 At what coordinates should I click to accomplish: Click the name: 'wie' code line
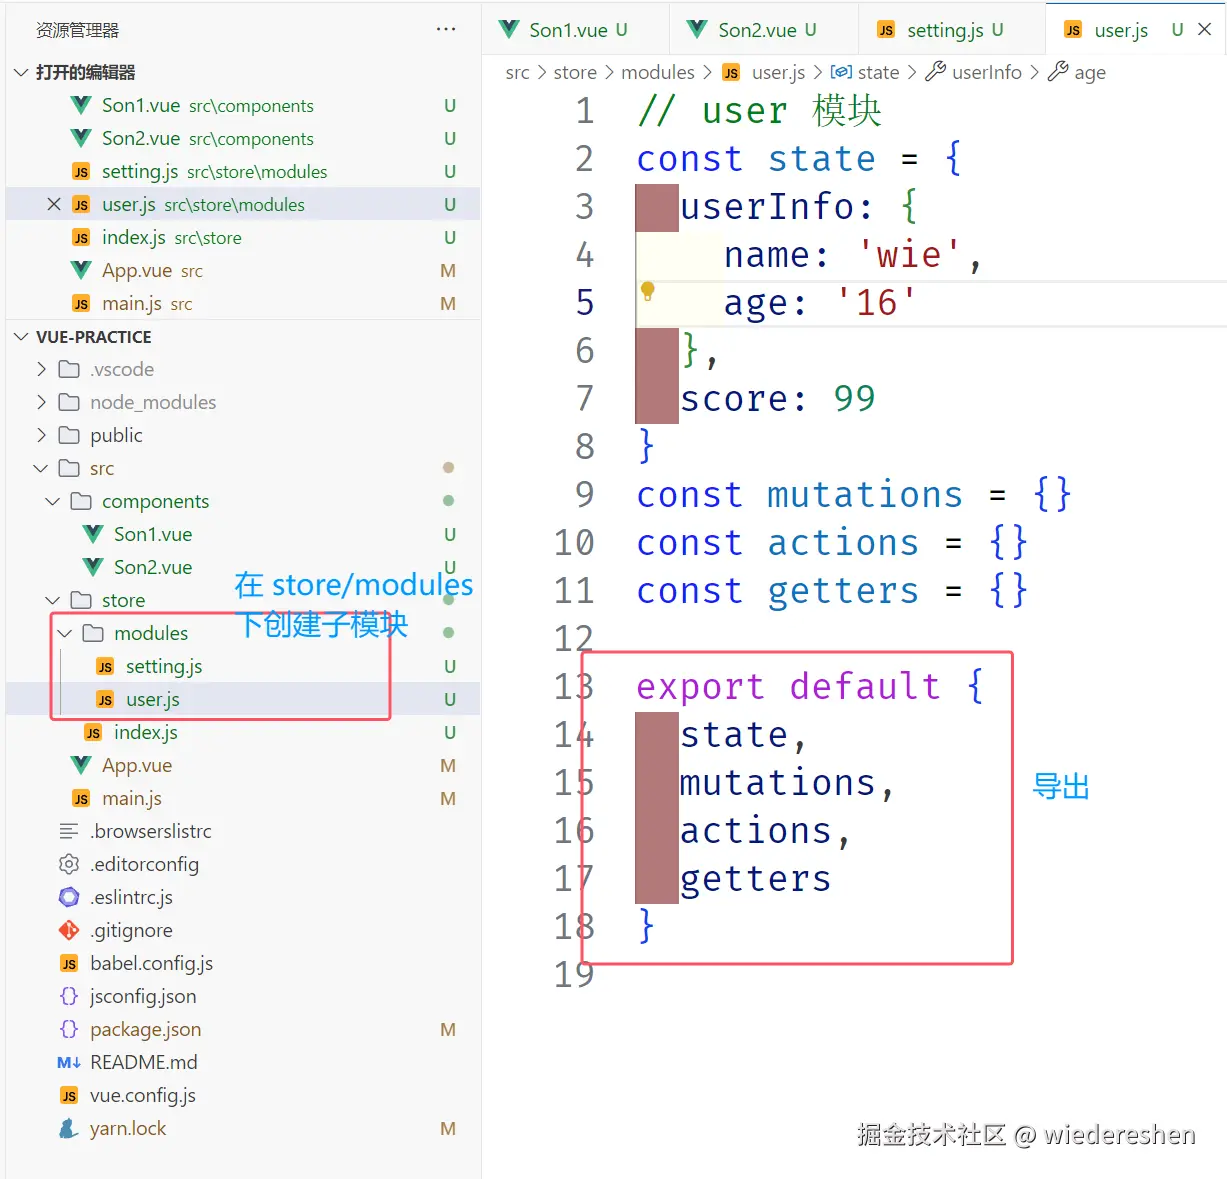(853, 255)
